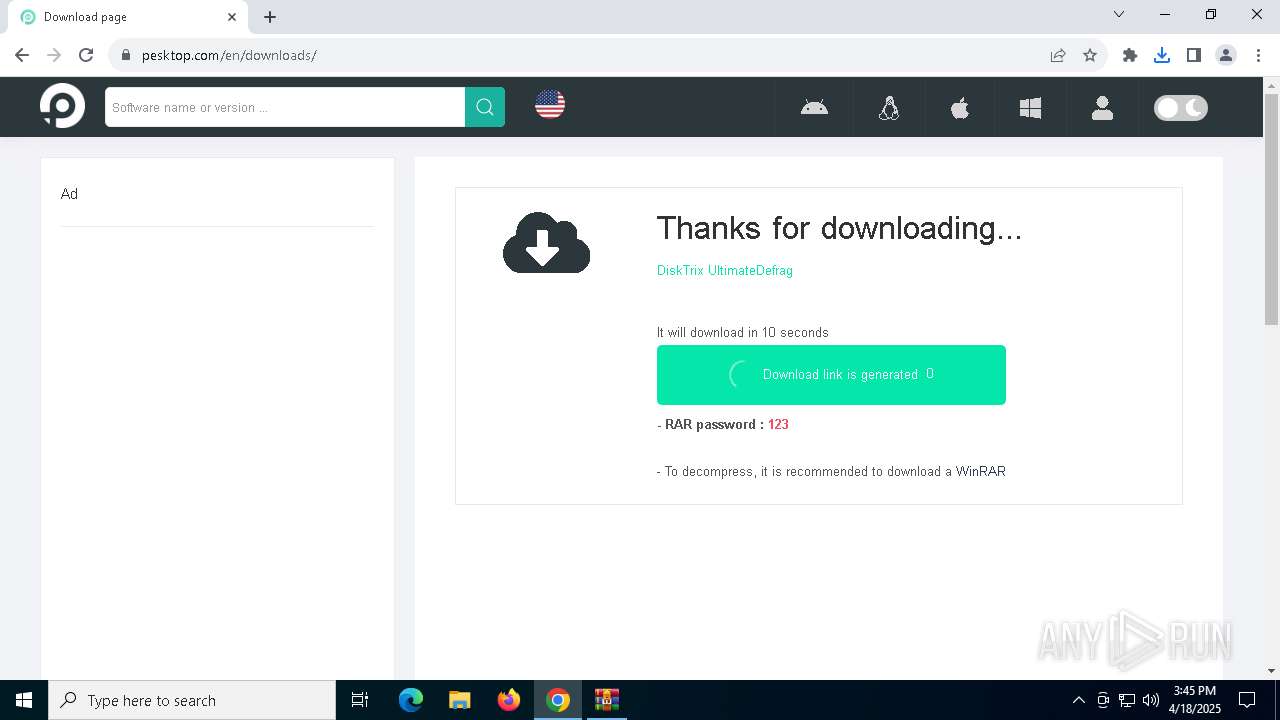This screenshot has width=1280, height=720.
Task: Click the Download link is generated button
Action: click(x=831, y=375)
